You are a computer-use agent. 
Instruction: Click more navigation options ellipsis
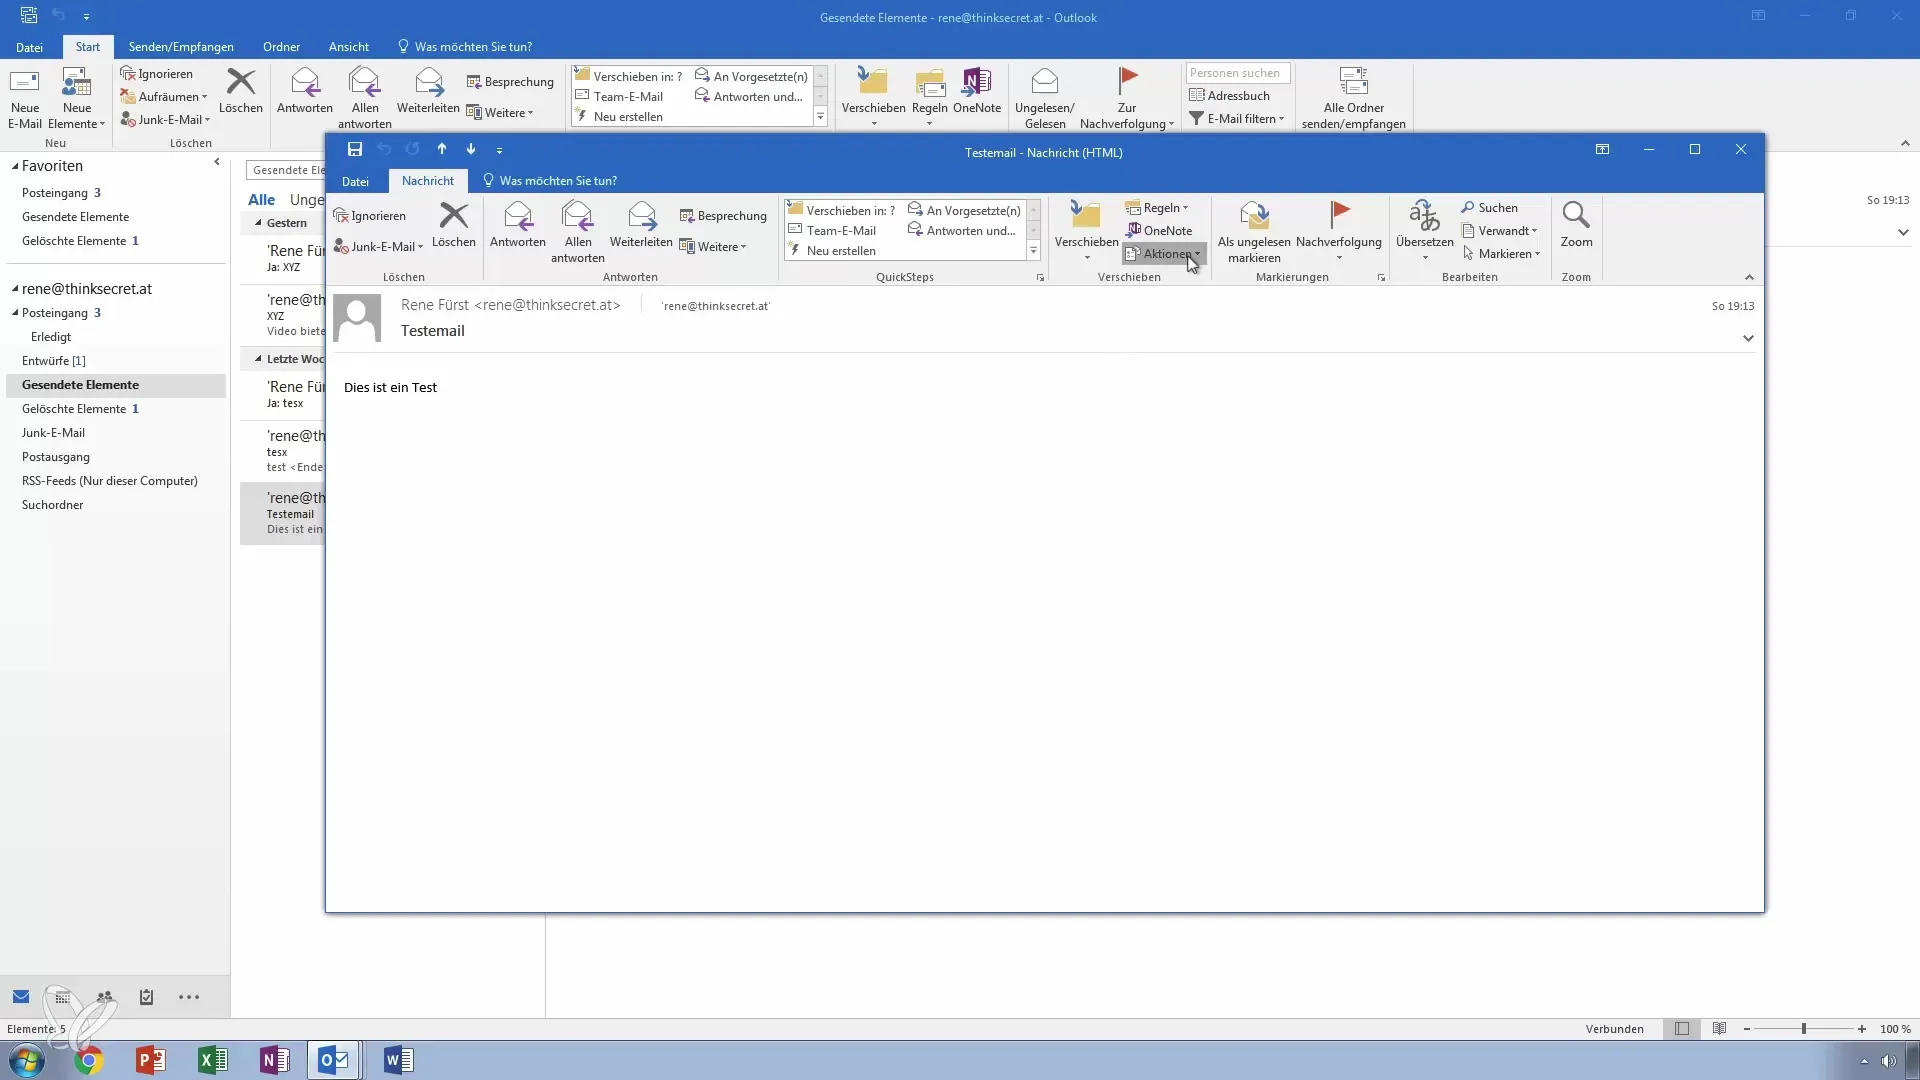click(189, 997)
